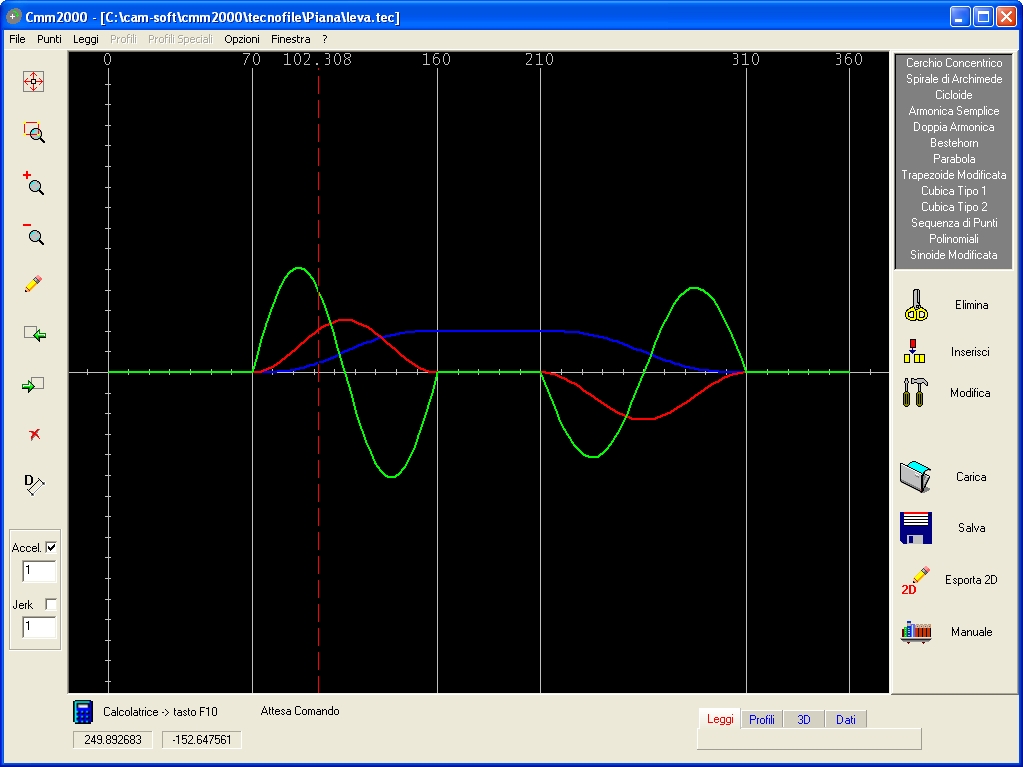Select Spirale di Archimede law
1023x767 pixels.
tap(954, 79)
